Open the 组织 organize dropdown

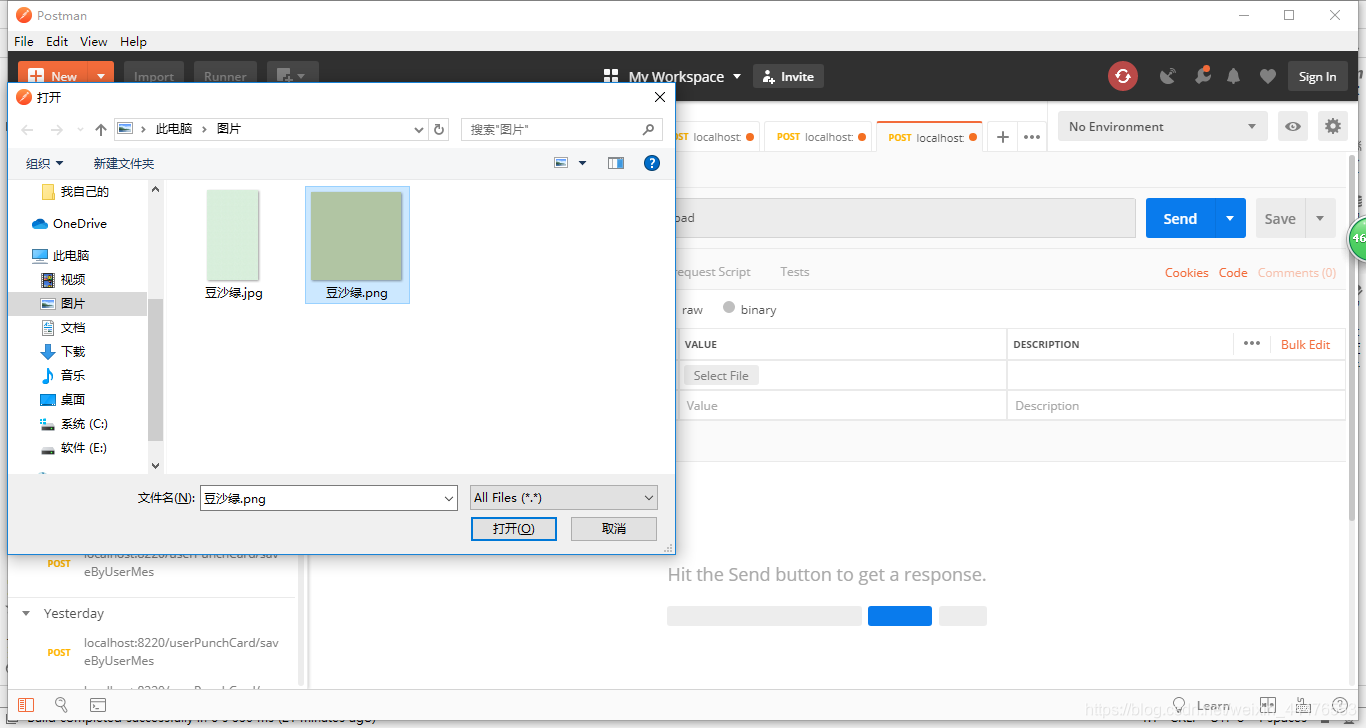(45, 163)
